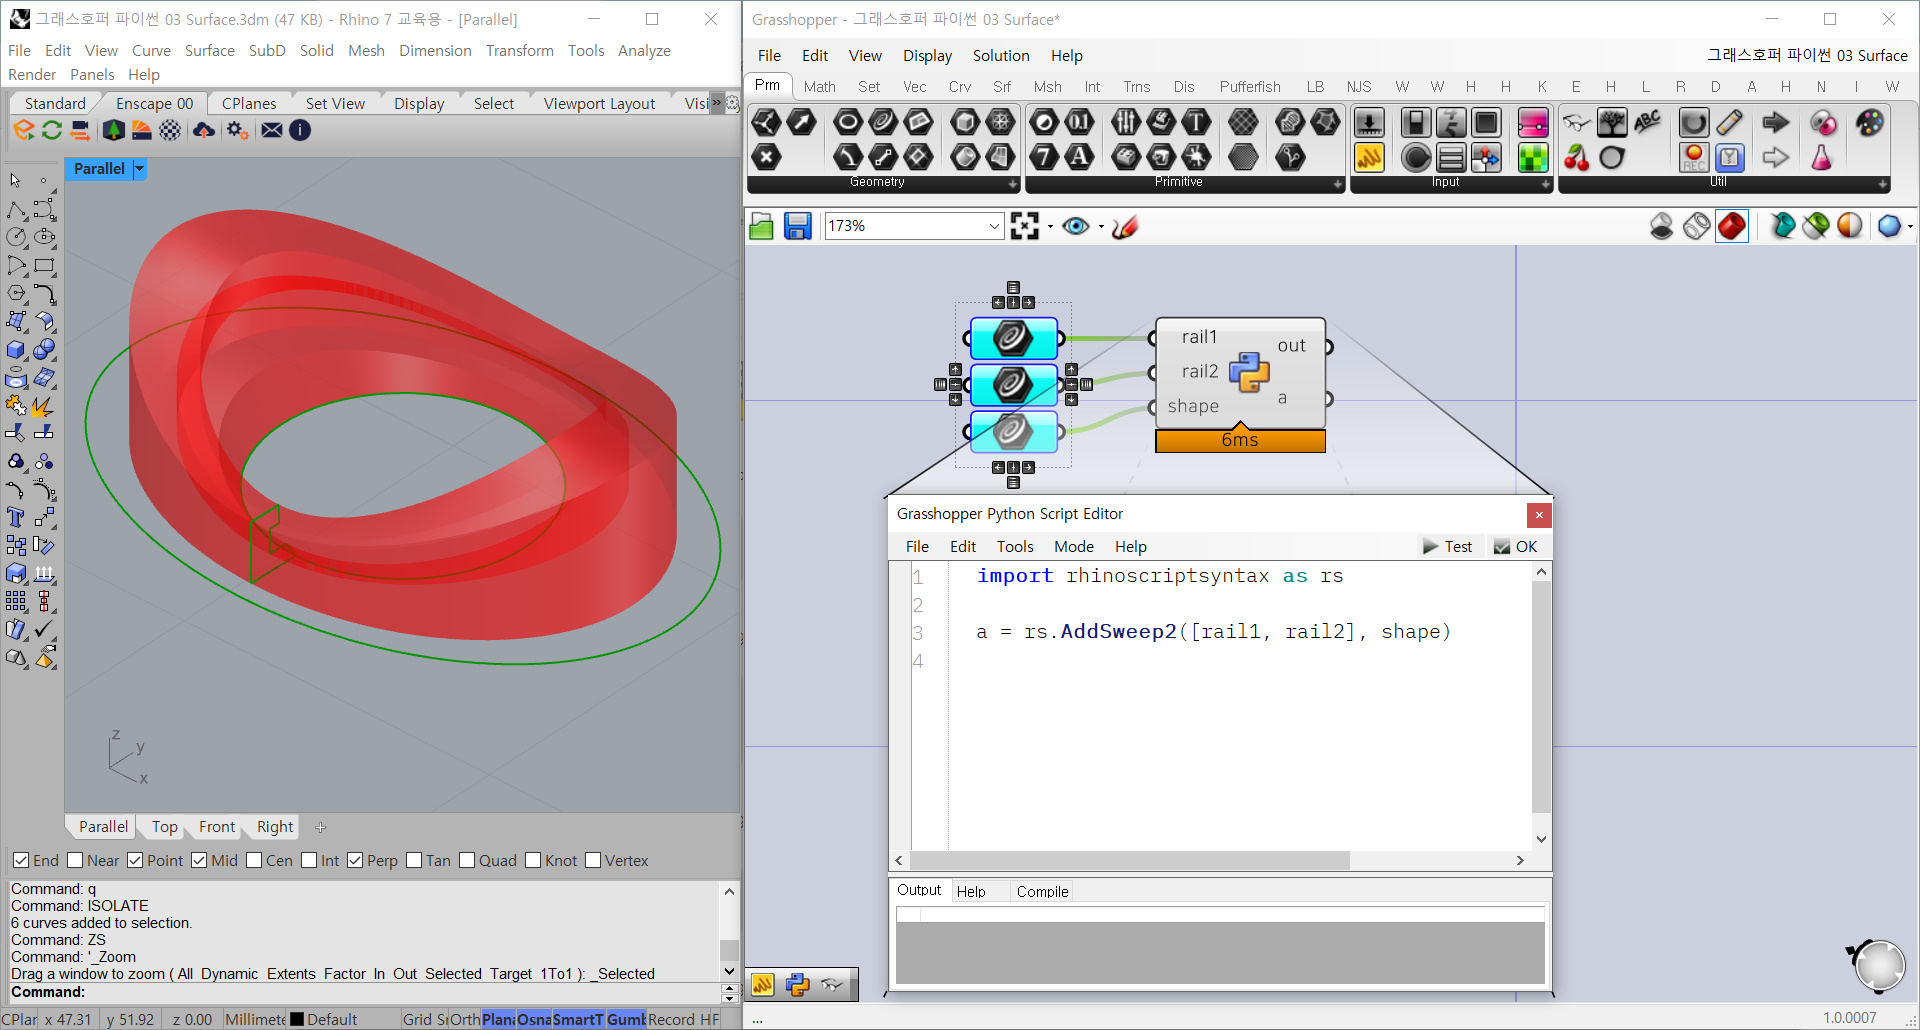Open the Mode menu in Python Script Editor

coord(1074,547)
